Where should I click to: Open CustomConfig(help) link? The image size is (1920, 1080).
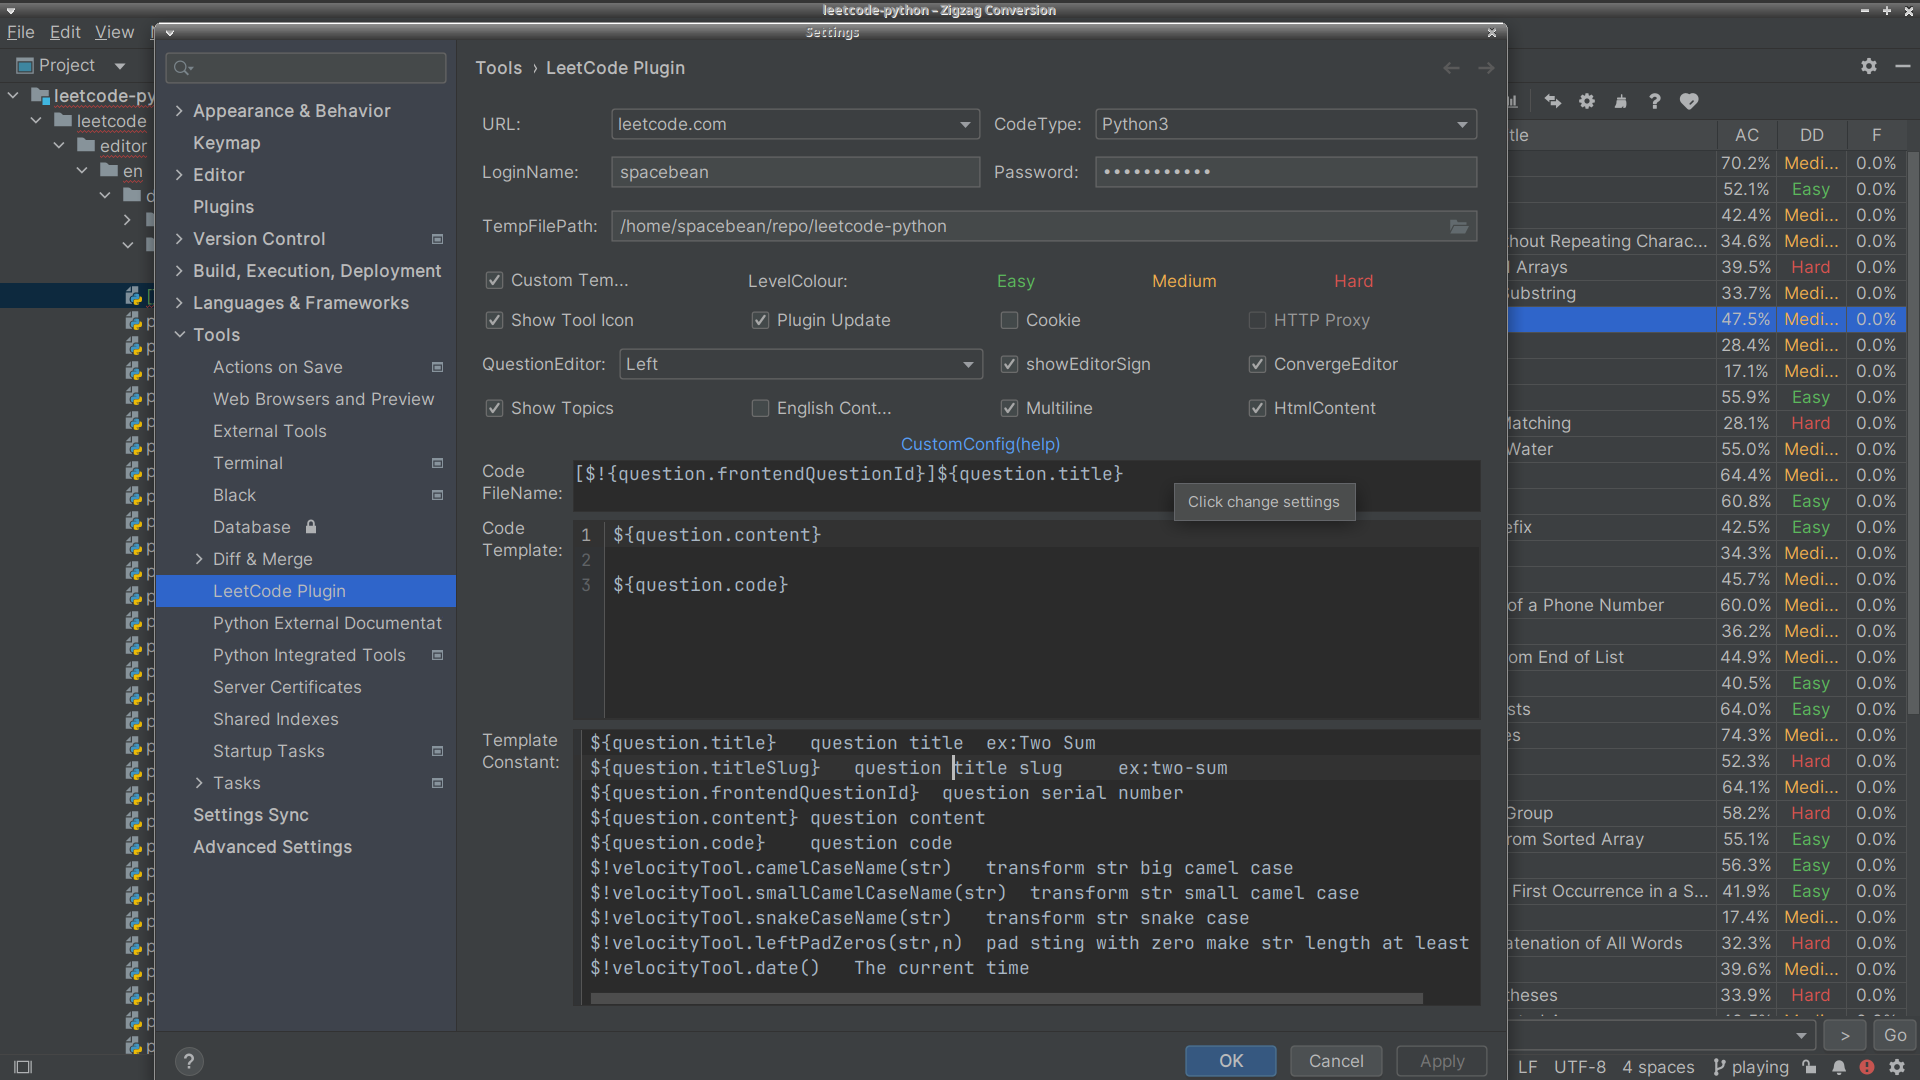[x=980, y=444]
